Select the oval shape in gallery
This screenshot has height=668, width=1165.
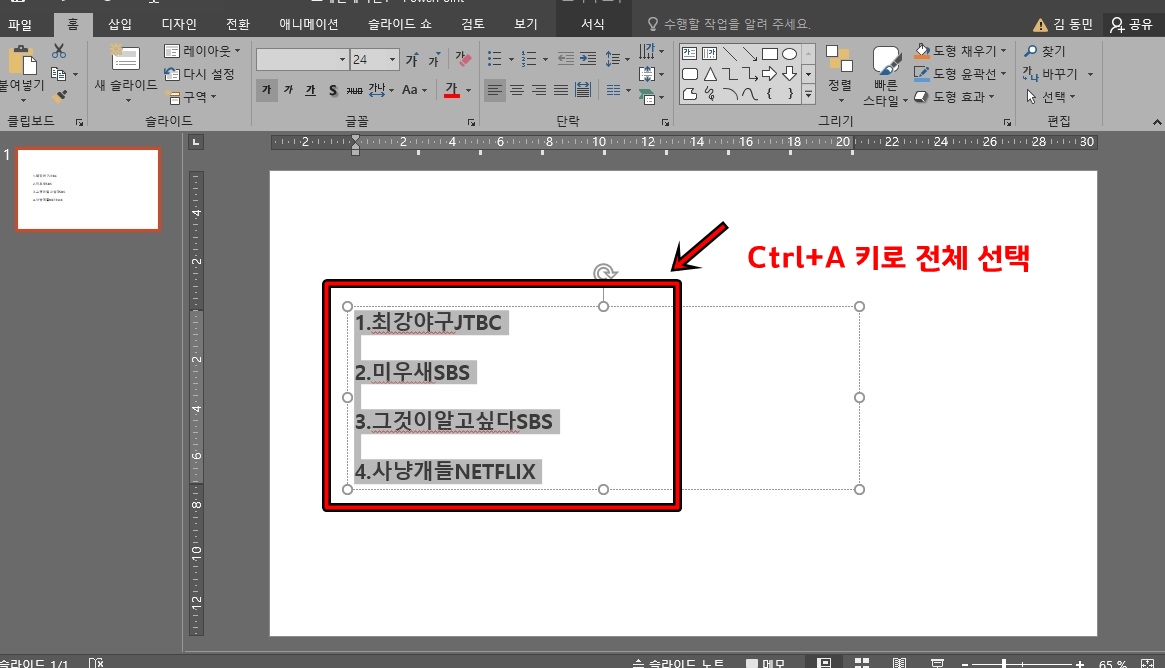pyautogui.click(x=790, y=54)
